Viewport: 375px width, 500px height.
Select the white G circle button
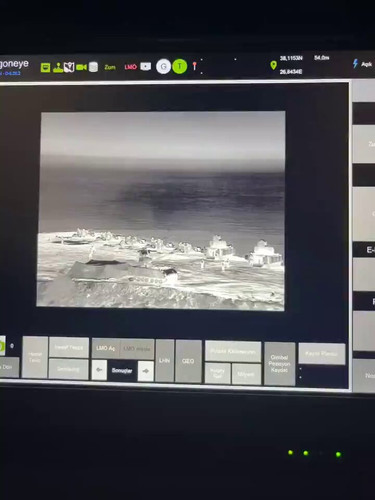pyautogui.click(x=163, y=67)
